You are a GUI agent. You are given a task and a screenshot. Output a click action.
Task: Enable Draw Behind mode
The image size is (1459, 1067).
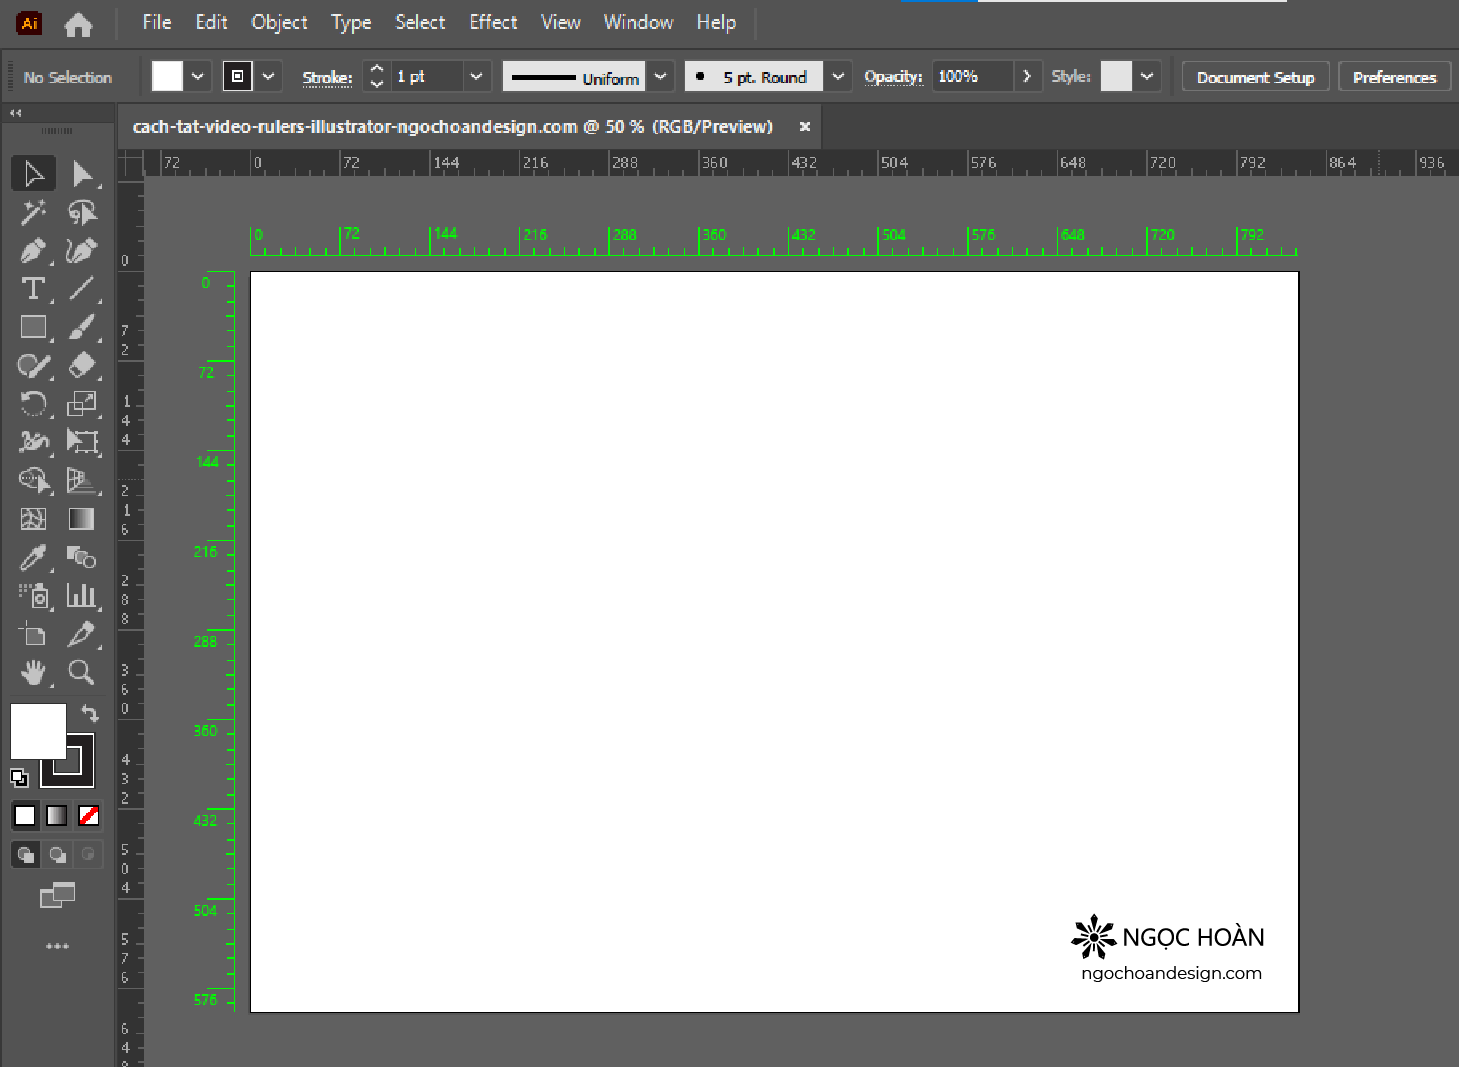tap(58, 855)
